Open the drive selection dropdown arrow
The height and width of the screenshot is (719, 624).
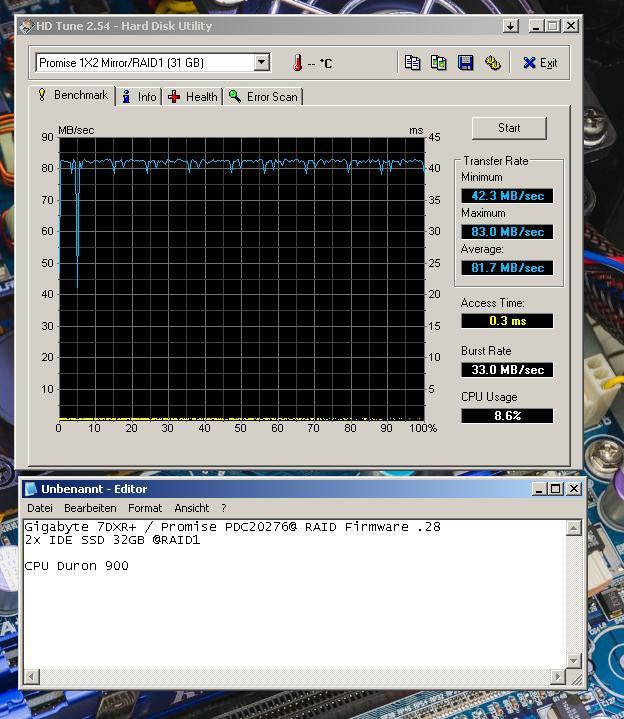(261, 62)
